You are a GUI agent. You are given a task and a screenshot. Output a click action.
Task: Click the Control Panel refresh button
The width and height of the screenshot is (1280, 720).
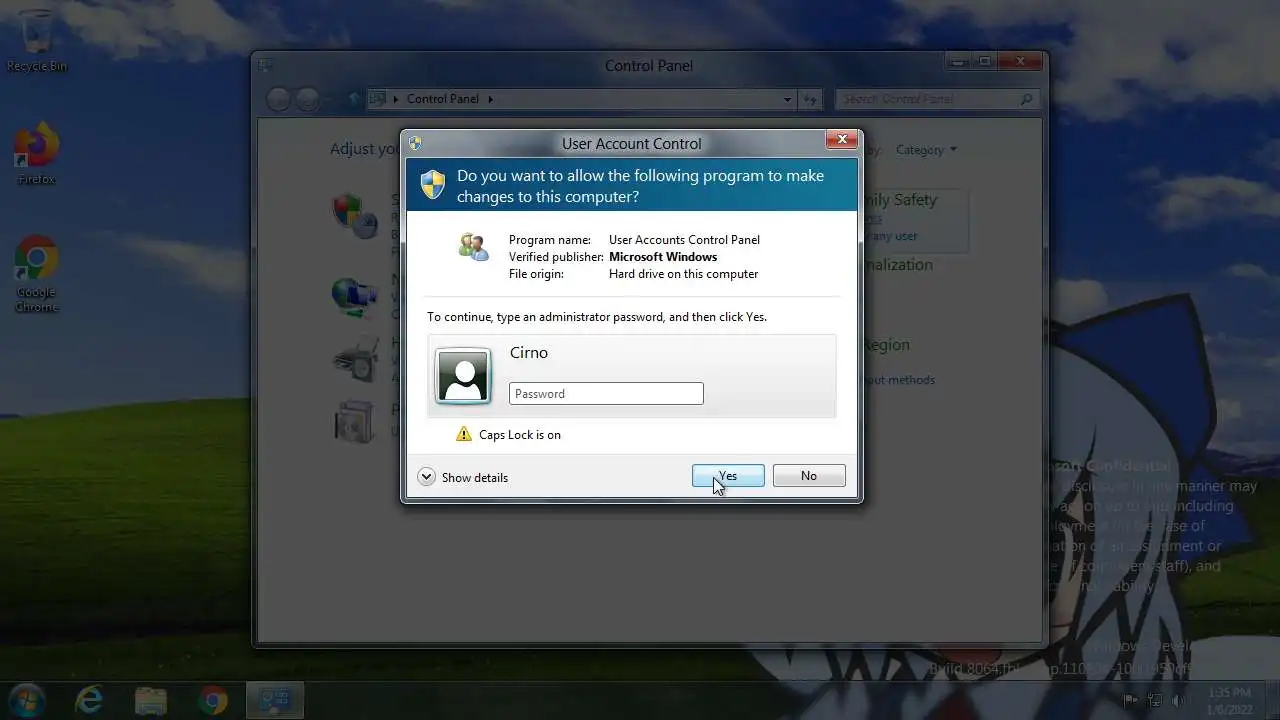pos(810,99)
